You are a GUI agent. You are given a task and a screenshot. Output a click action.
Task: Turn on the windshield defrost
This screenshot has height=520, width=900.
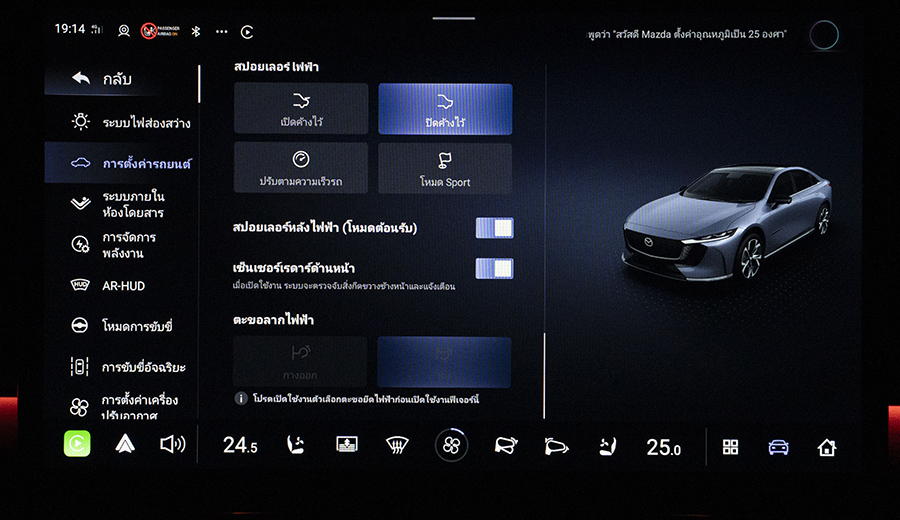coord(397,445)
